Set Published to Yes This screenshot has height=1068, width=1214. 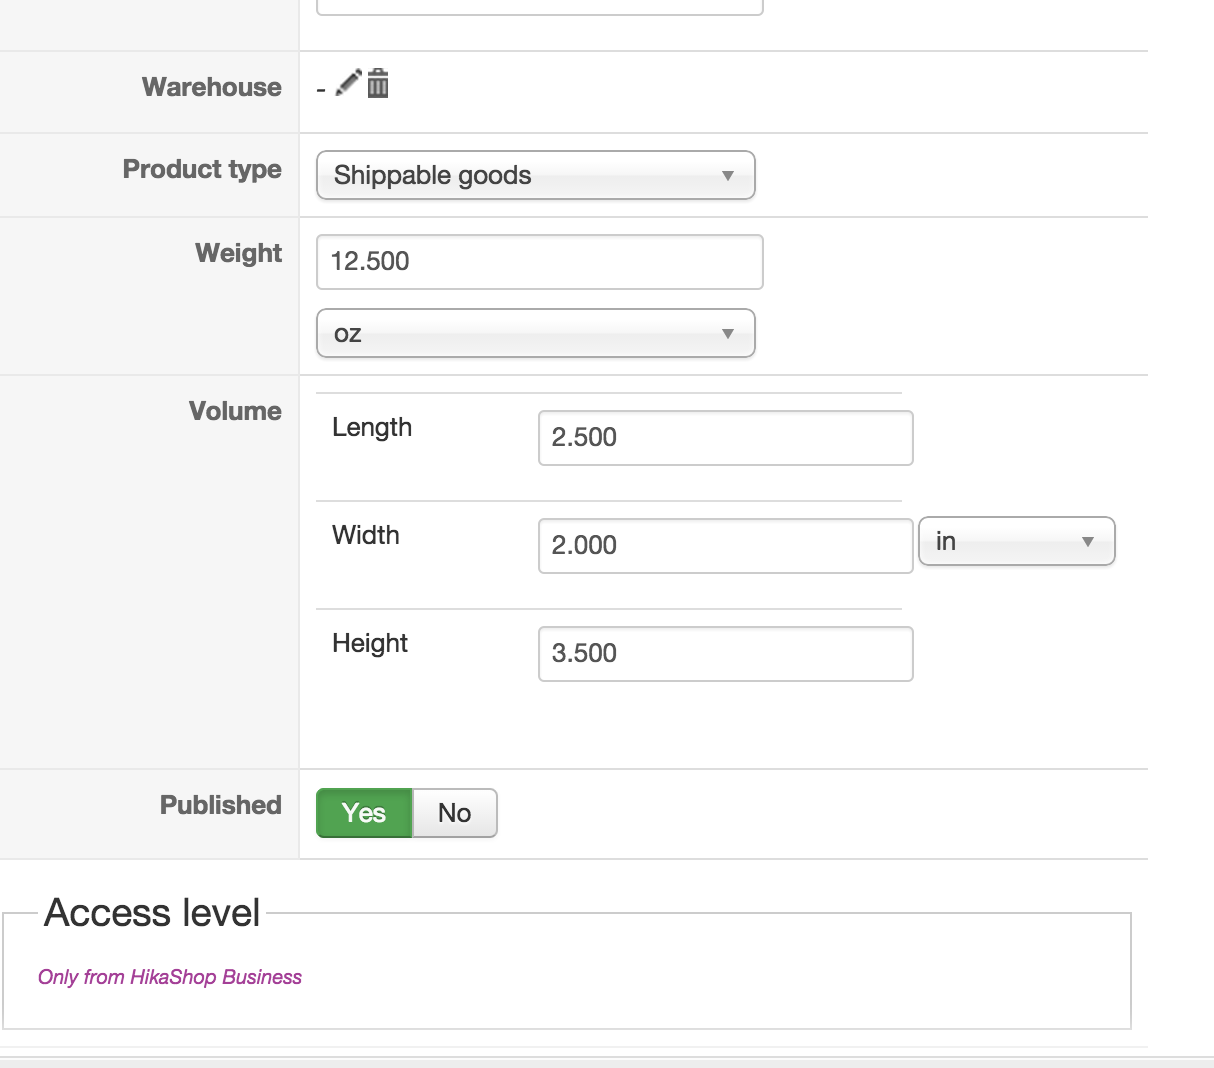click(x=364, y=813)
